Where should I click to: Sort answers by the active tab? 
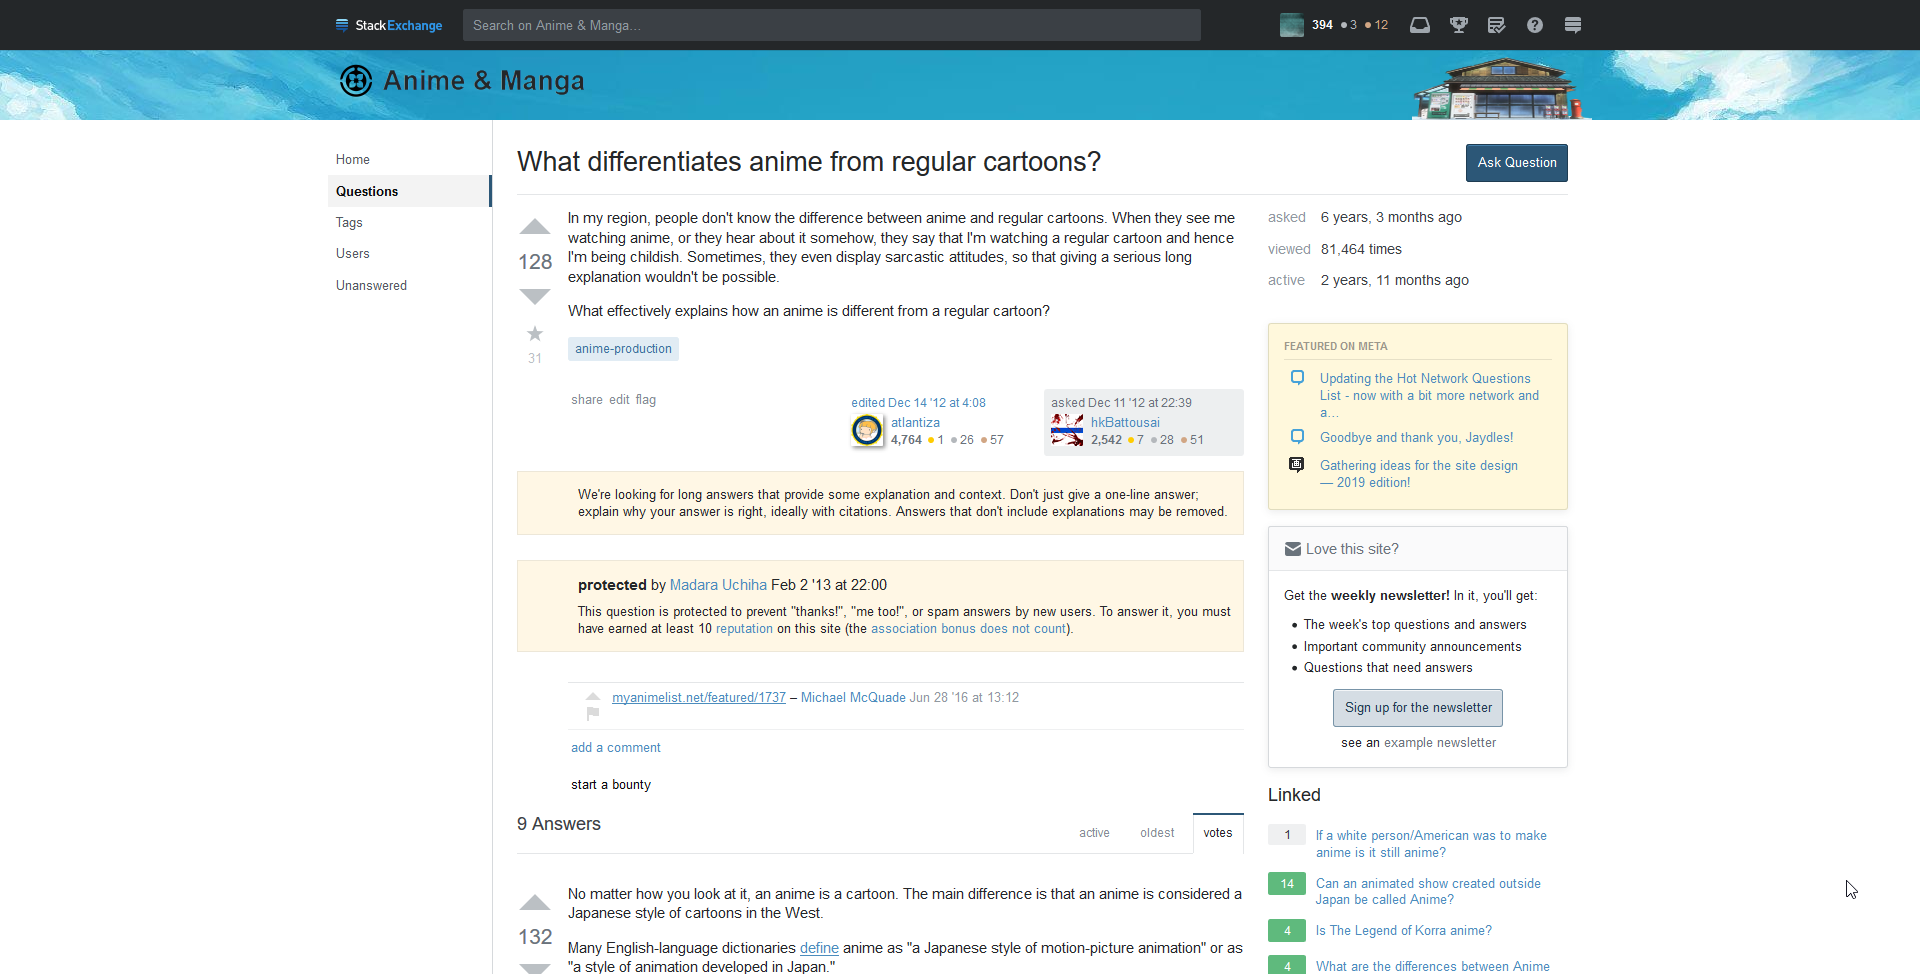click(1095, 833)
